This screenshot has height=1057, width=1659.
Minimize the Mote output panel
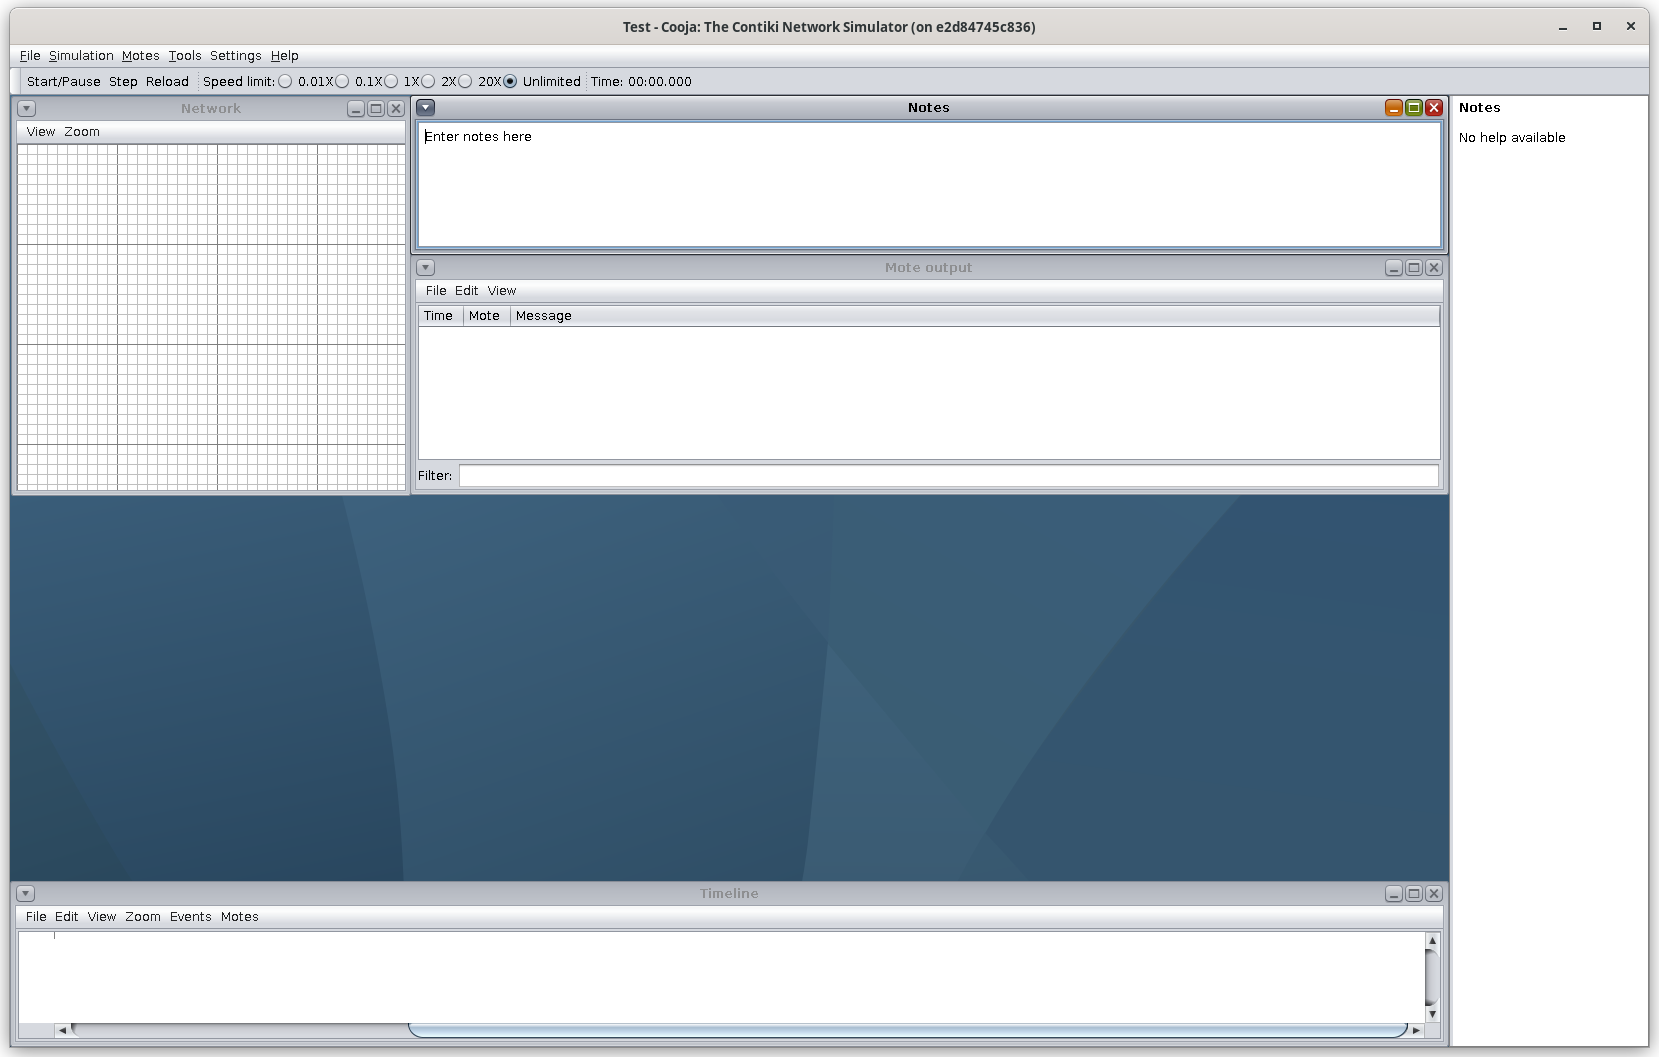pos(1394,267)
